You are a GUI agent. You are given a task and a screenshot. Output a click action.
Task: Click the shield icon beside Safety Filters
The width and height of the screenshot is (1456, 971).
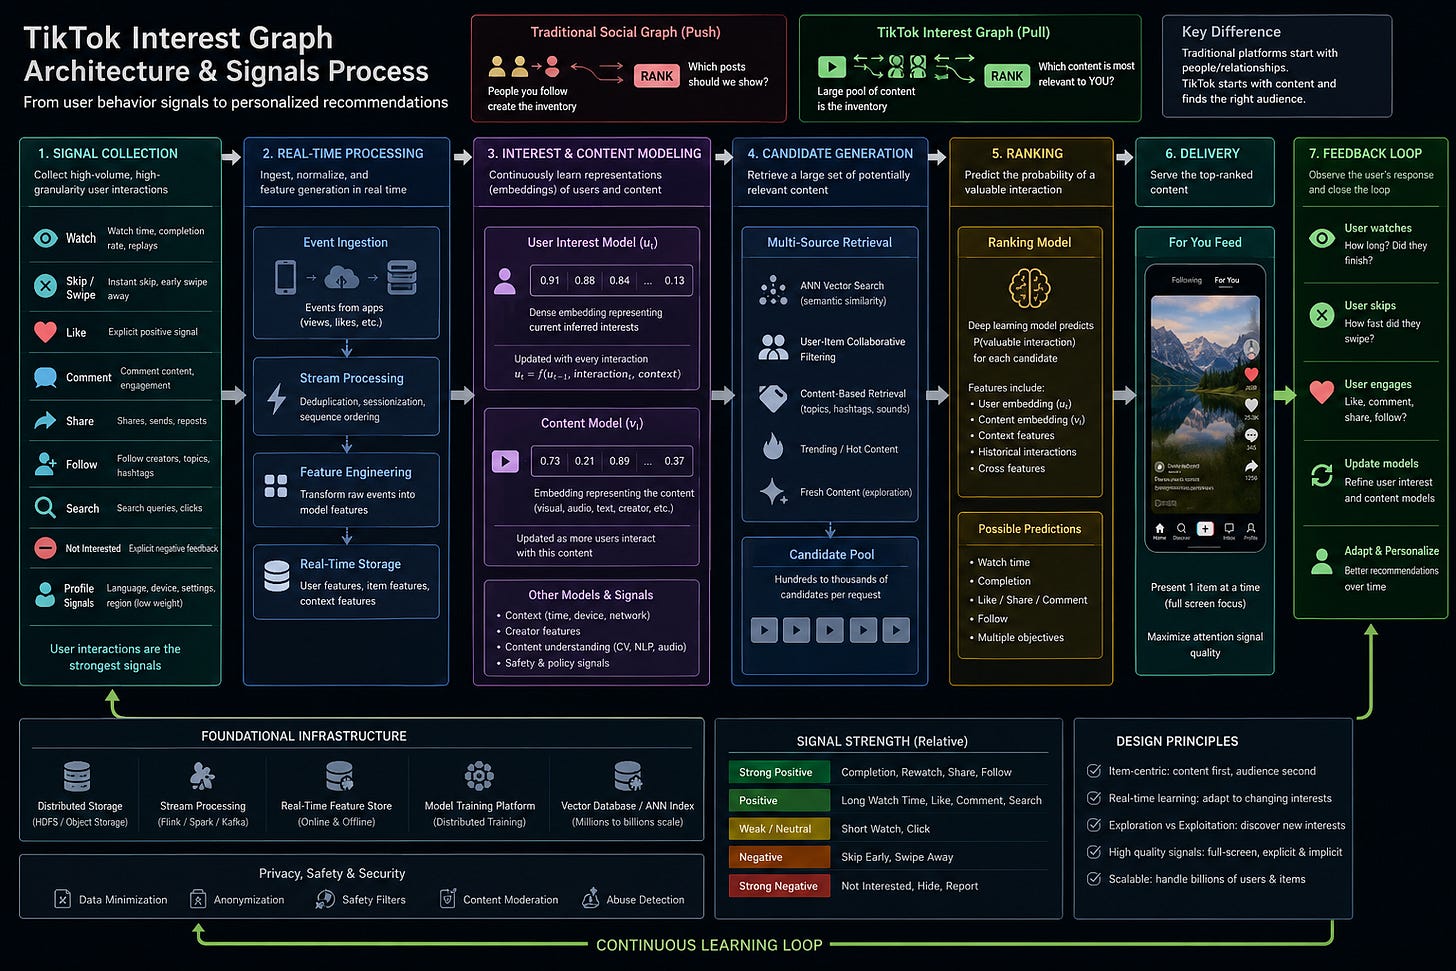click(325, 898)
